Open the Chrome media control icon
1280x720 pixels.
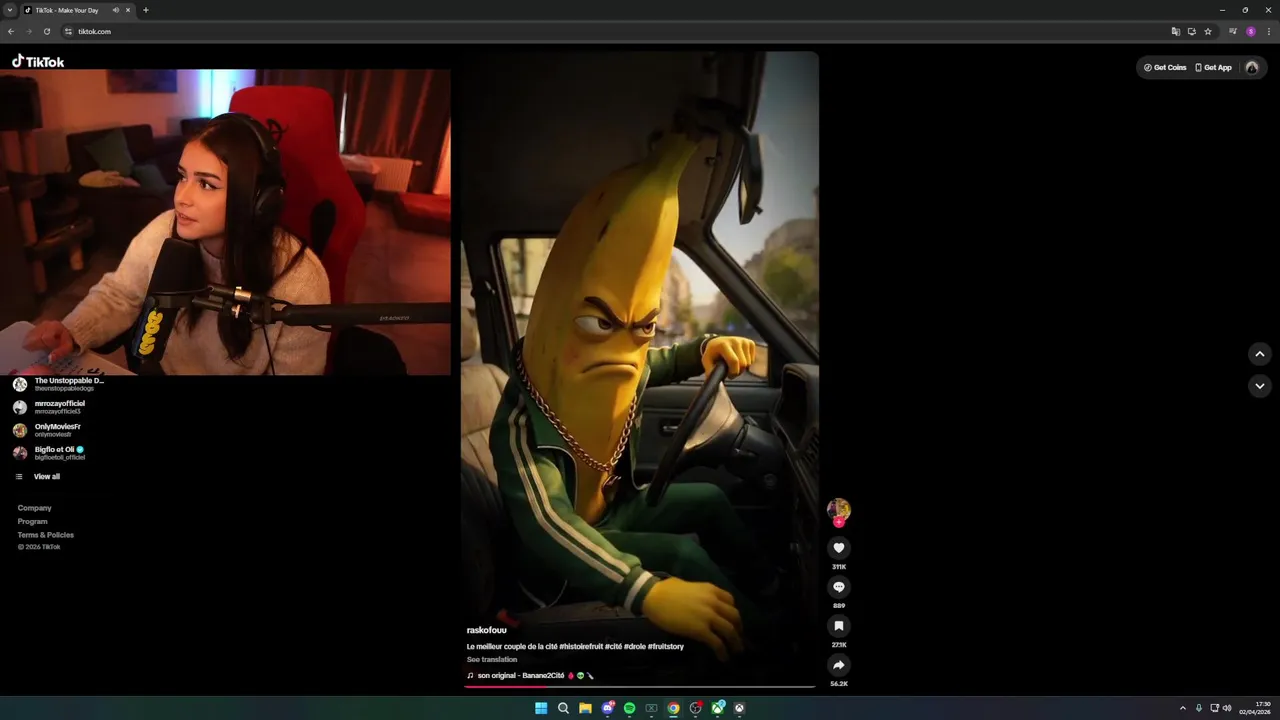click(x=1233, y=32)
